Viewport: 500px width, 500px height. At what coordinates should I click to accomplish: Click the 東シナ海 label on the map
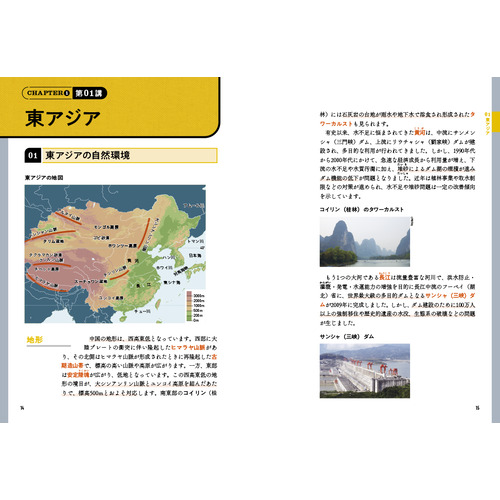point(172,282)
